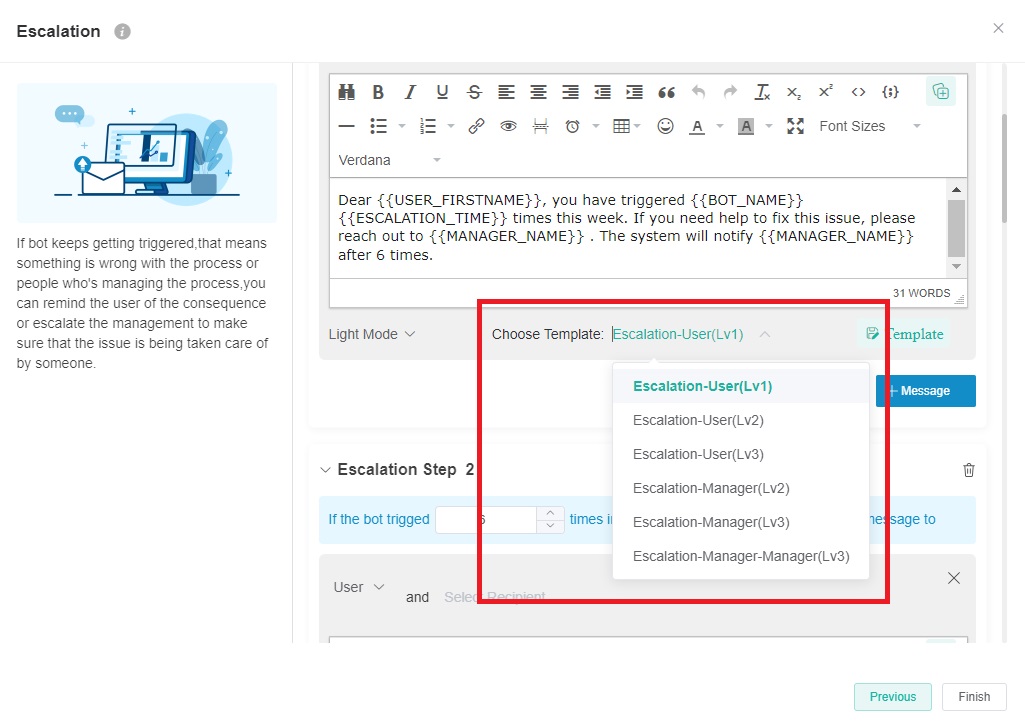1025x727 pixels.
Task: Toggle italic text style
Action: tap(410, 92)
